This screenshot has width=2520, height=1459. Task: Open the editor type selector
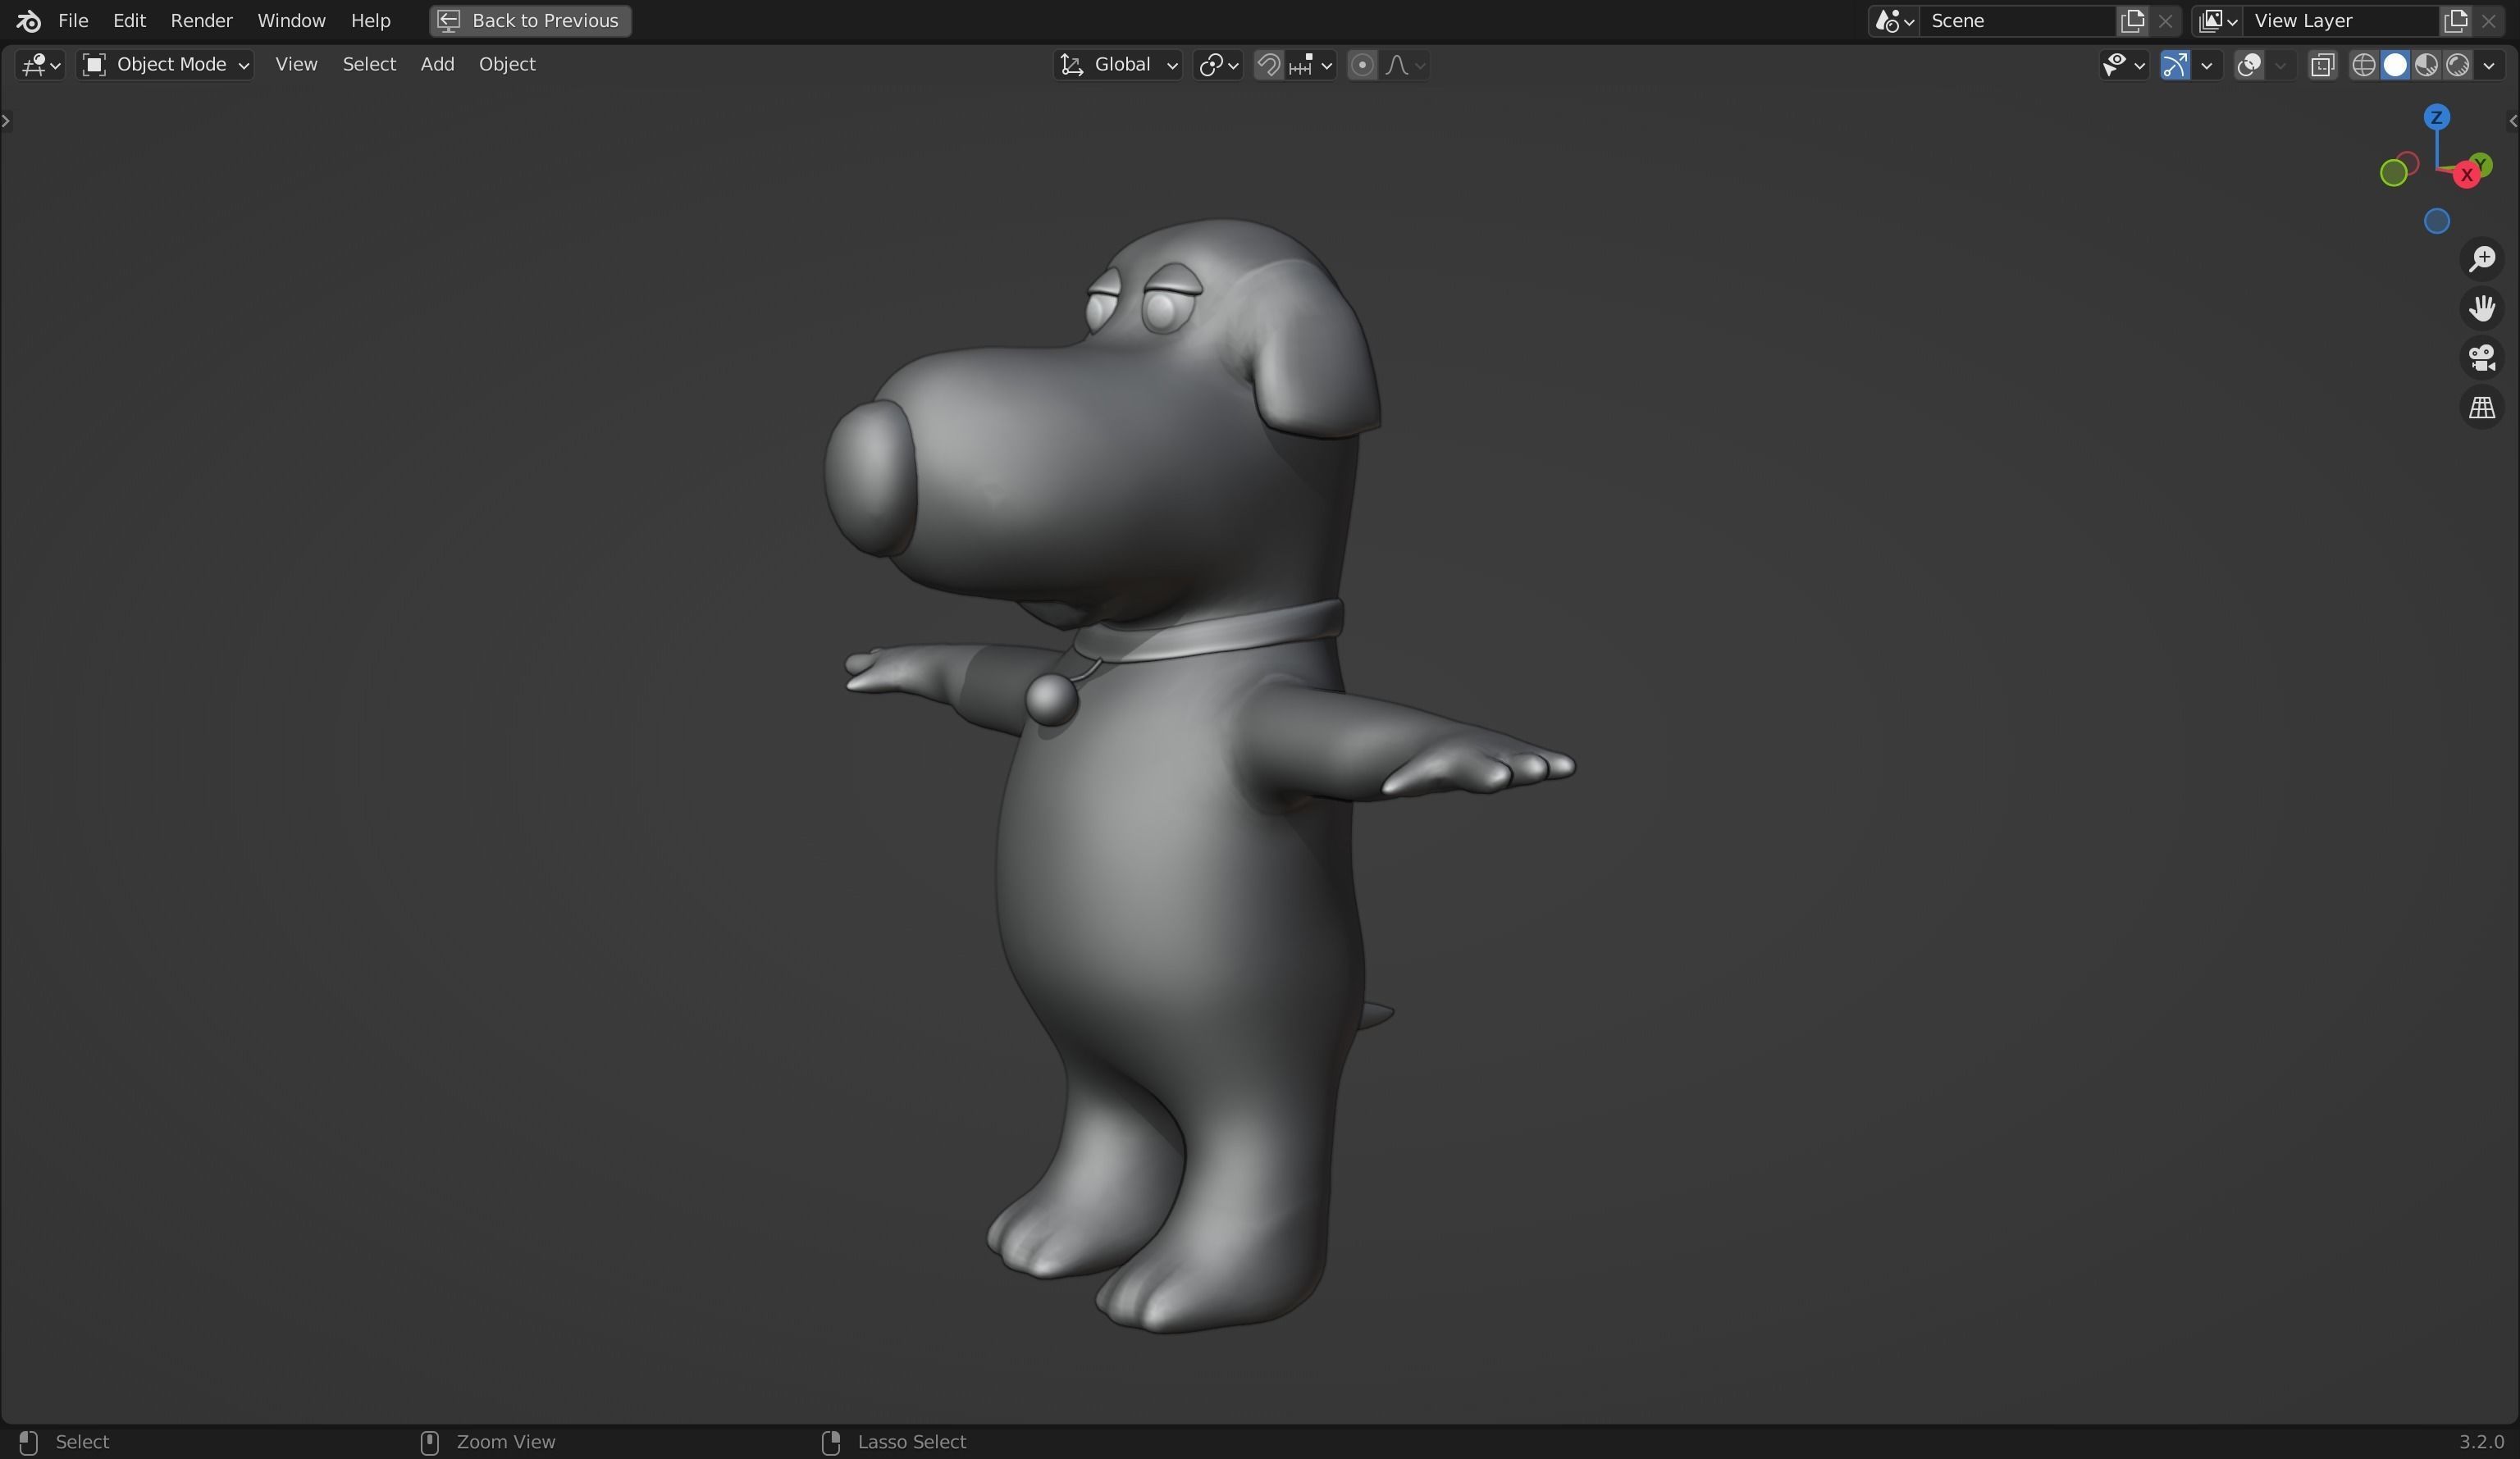40,65
